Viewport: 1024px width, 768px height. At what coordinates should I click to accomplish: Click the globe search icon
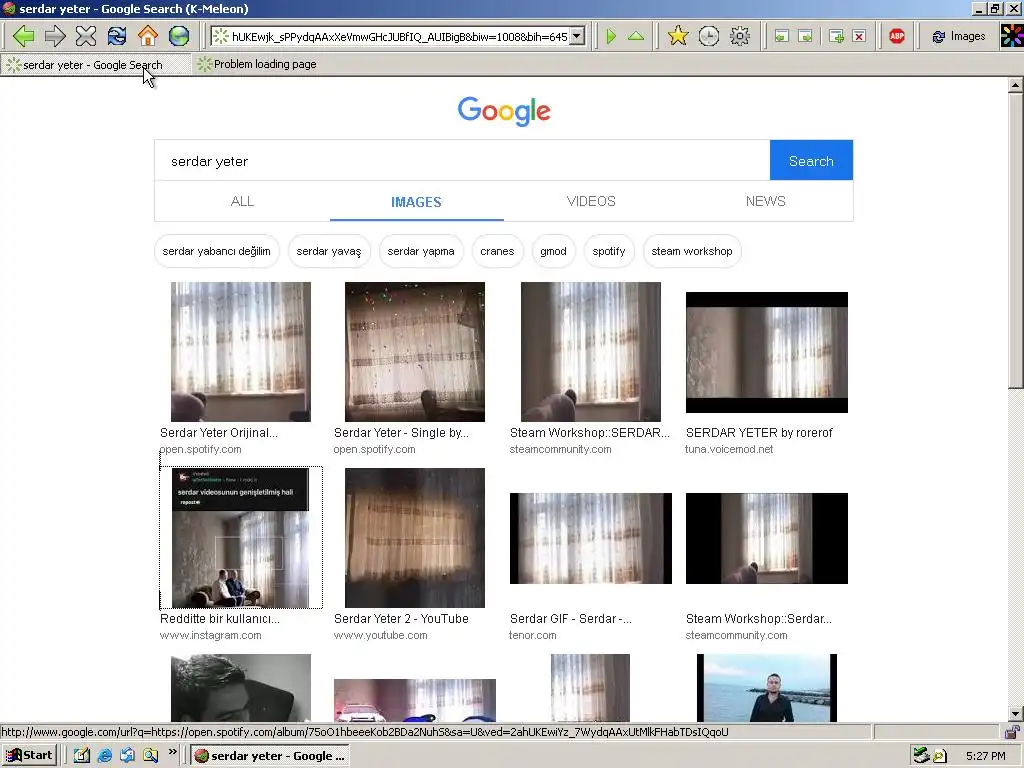178,36
